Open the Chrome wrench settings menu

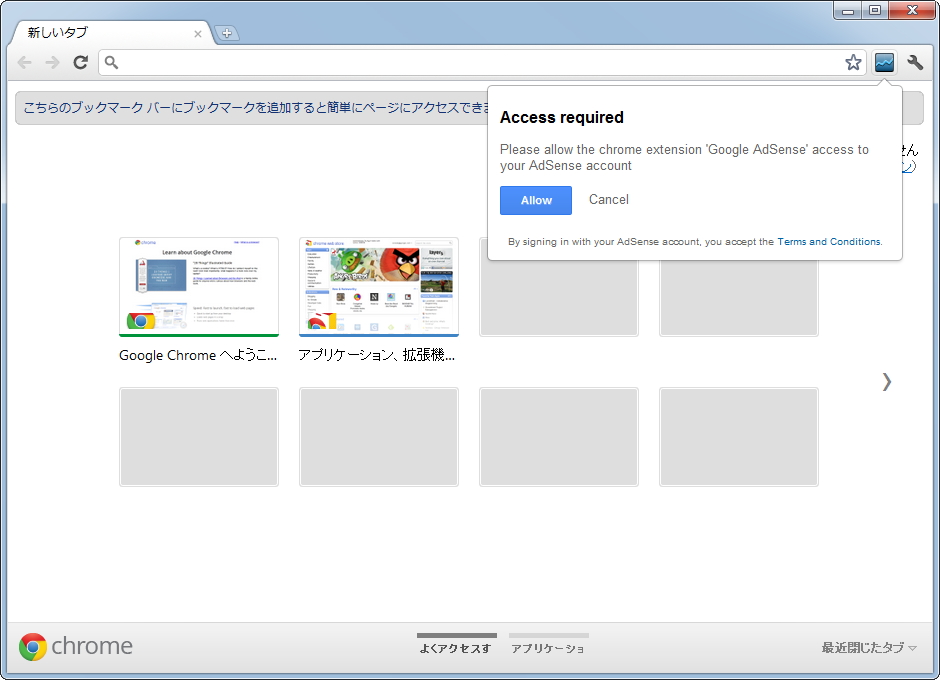pos(915,62)
